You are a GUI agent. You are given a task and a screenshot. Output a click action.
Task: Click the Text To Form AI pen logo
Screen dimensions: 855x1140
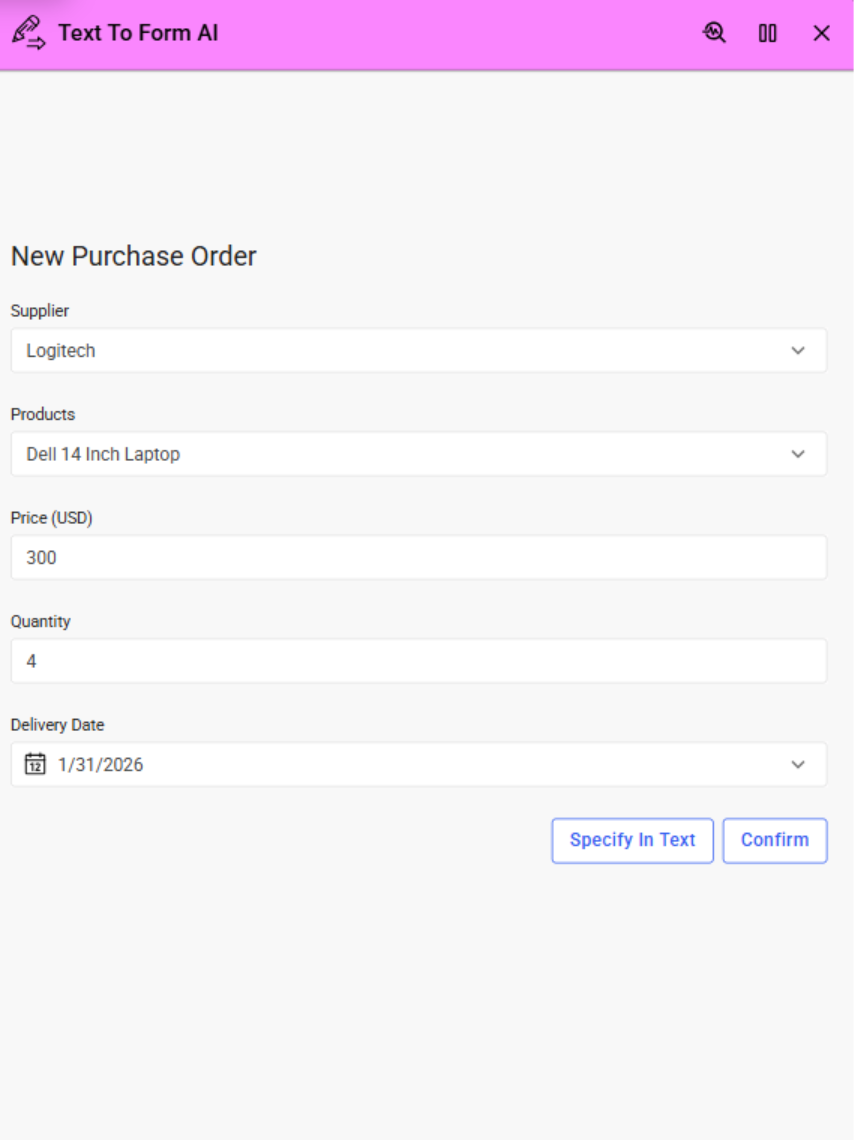click(28, 33)
